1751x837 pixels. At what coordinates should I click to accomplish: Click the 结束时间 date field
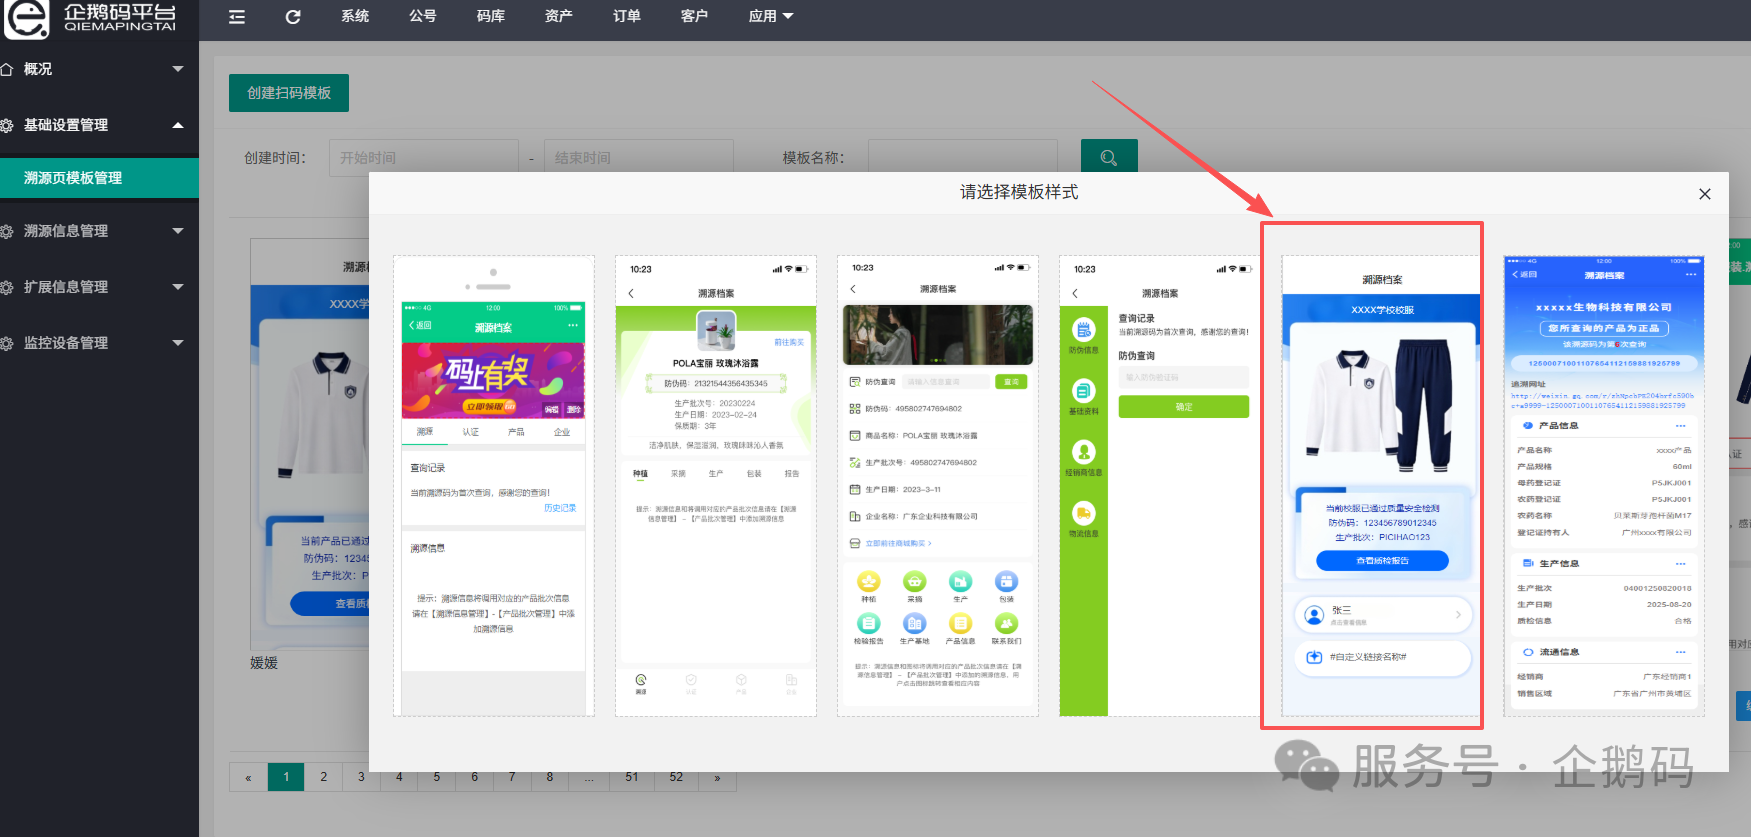point(639,158)
